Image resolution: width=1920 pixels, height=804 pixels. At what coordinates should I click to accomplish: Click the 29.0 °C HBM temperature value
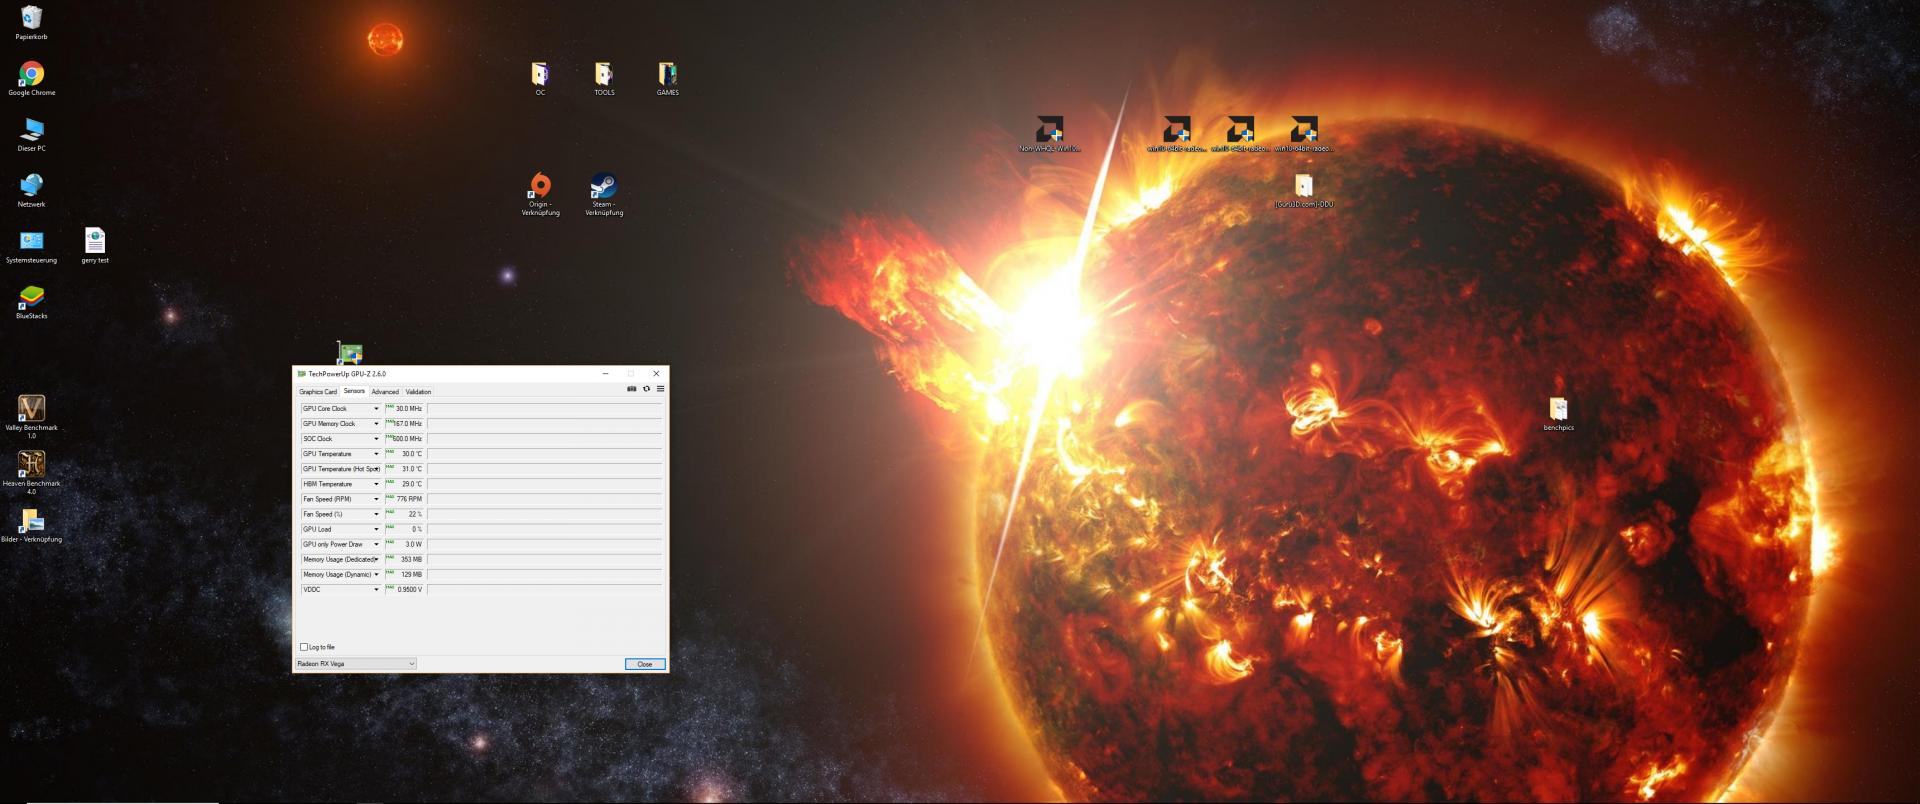411,484
